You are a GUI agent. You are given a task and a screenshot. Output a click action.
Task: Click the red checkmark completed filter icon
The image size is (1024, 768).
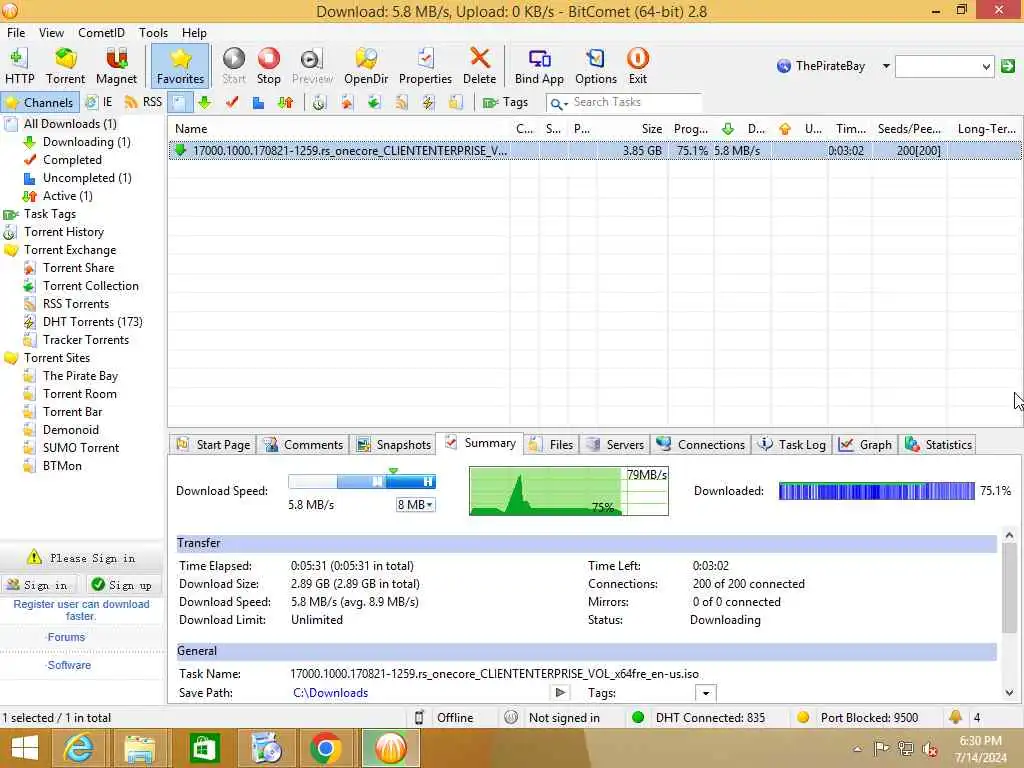(x=232, y=103)
